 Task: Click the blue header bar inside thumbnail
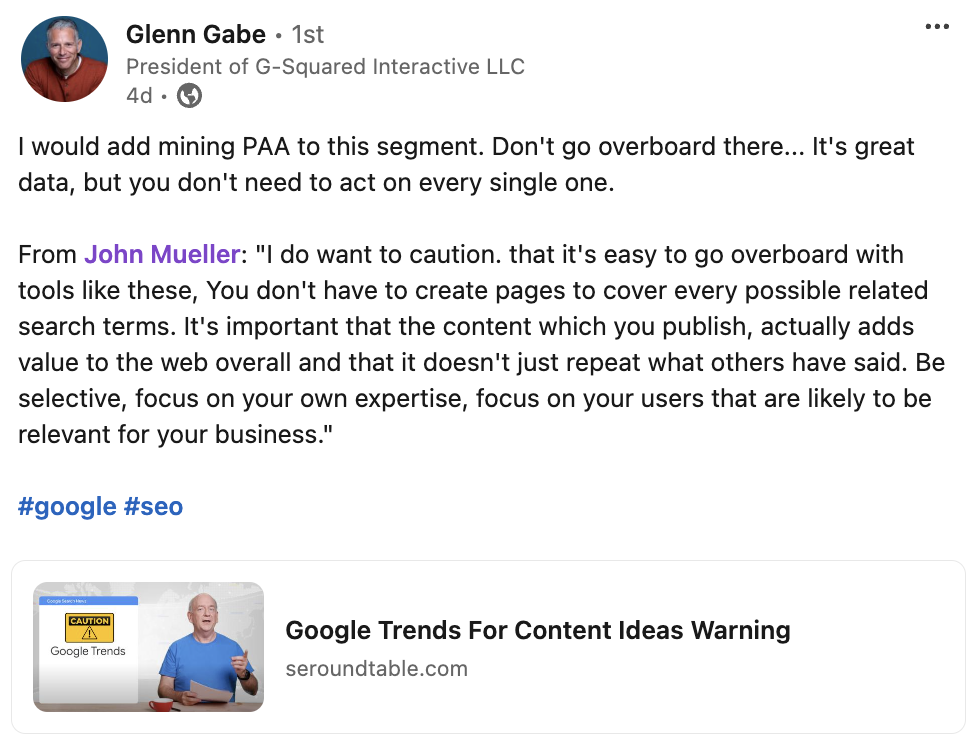click(x=88, y=601)
